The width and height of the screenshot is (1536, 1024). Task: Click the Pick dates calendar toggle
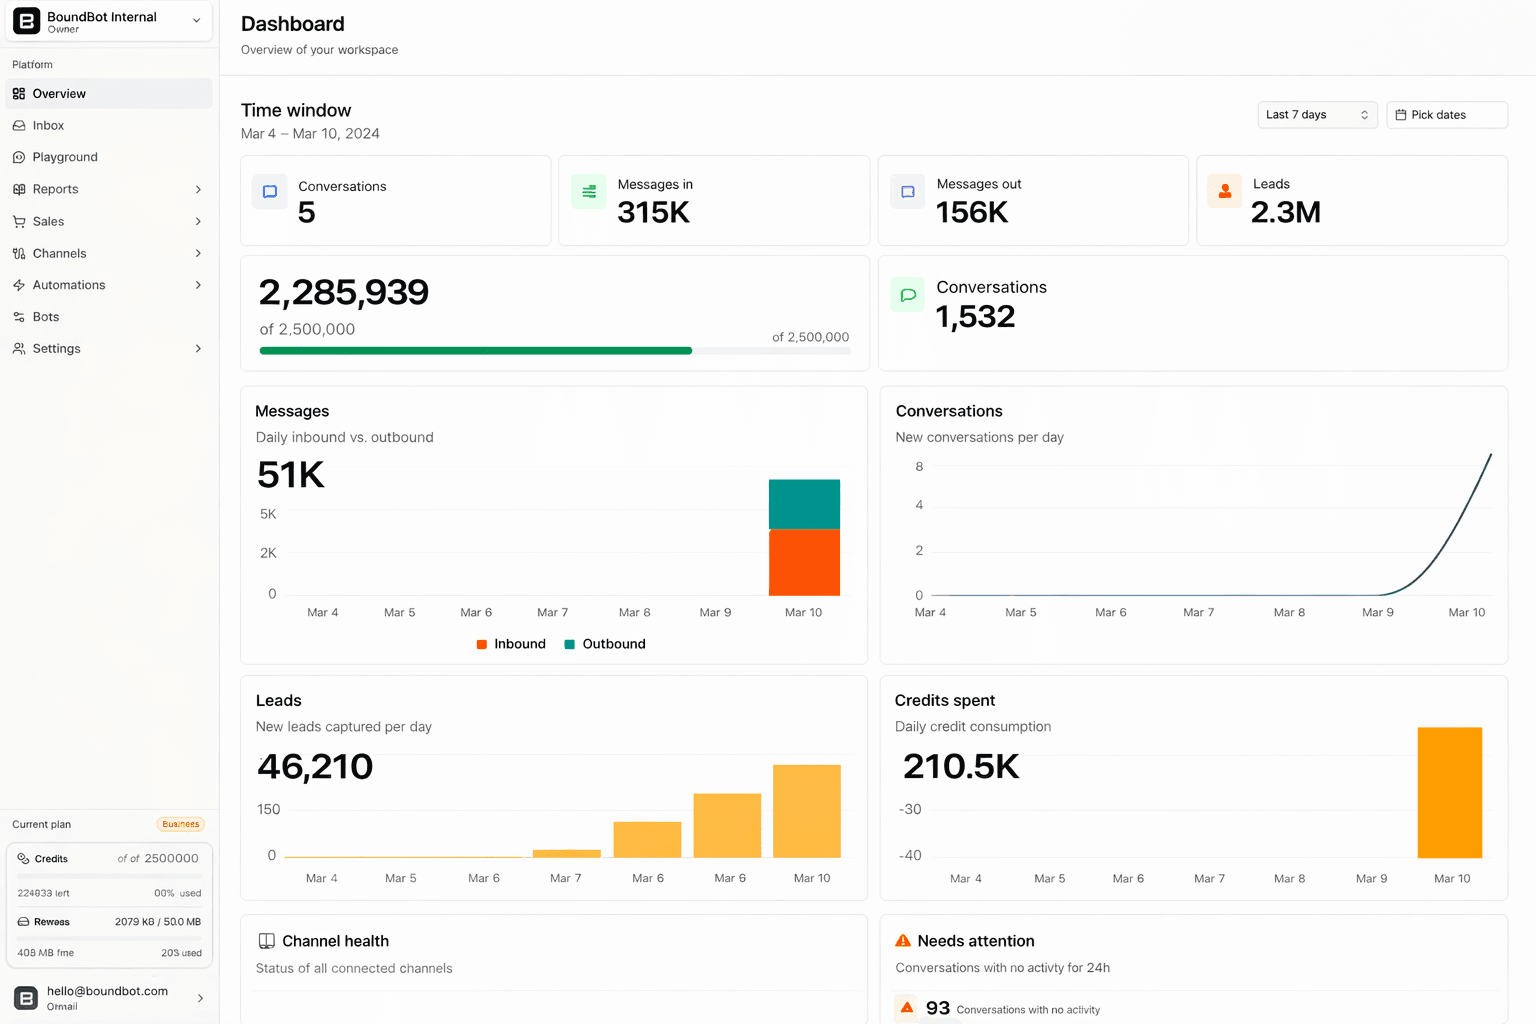pos(1446,114)
